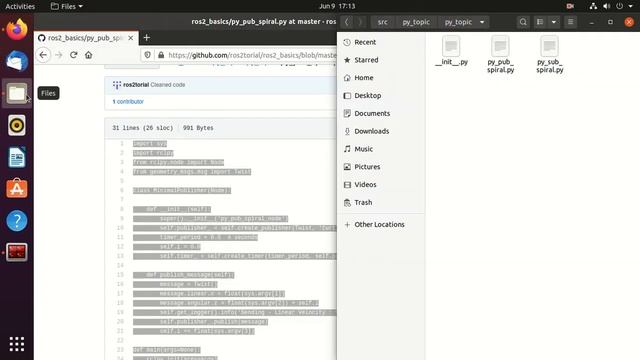Click line number 1 in the code view
Screen dimensions: 640x360
122,144
